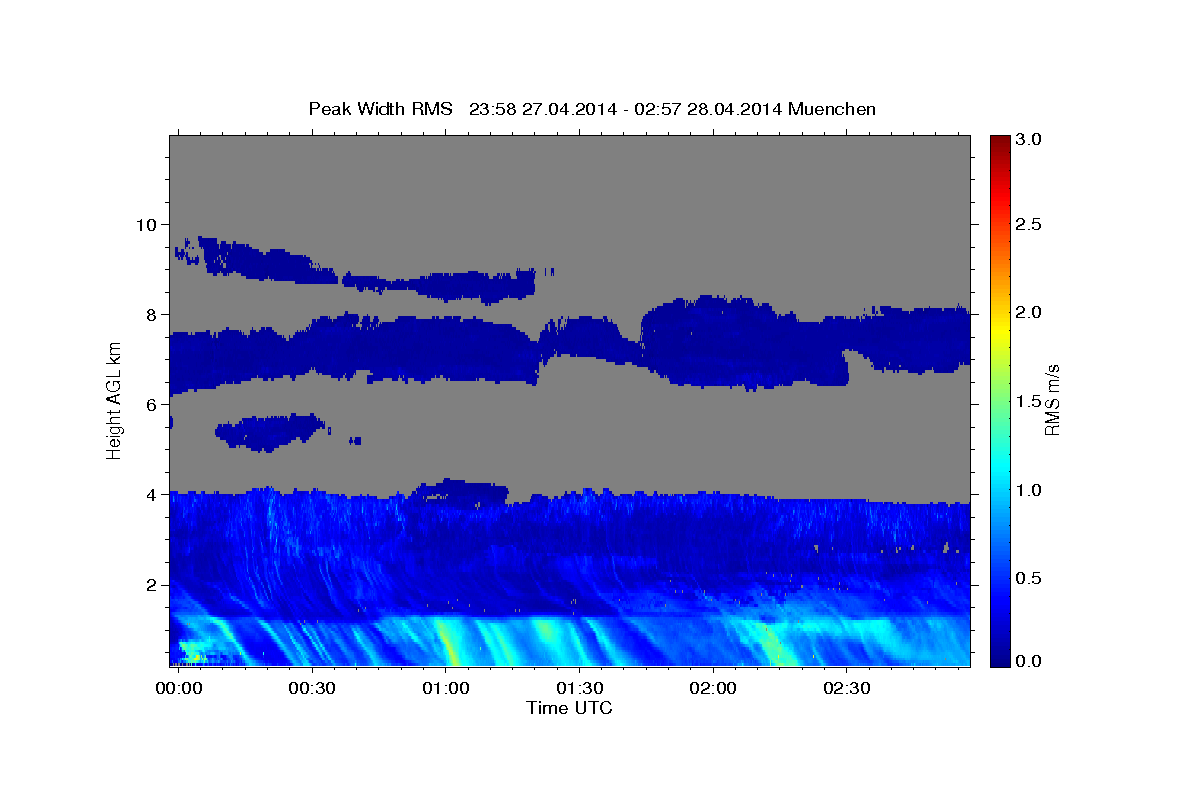Image resolution: width=1200 pixels, height=800 pixels.
Task: Click the 00:00 time tick label
Action: 177,690
